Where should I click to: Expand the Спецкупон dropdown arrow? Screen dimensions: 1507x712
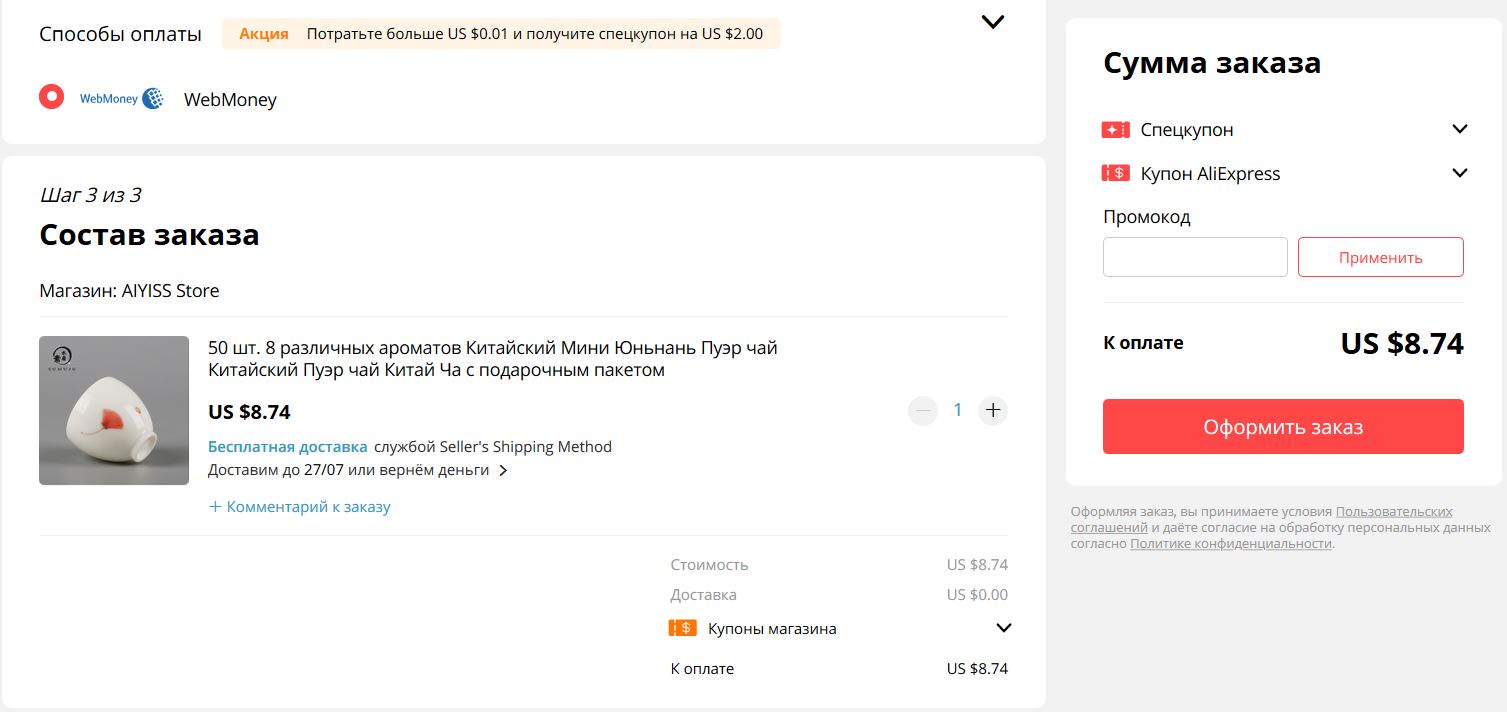click(x=1460, y=129)
